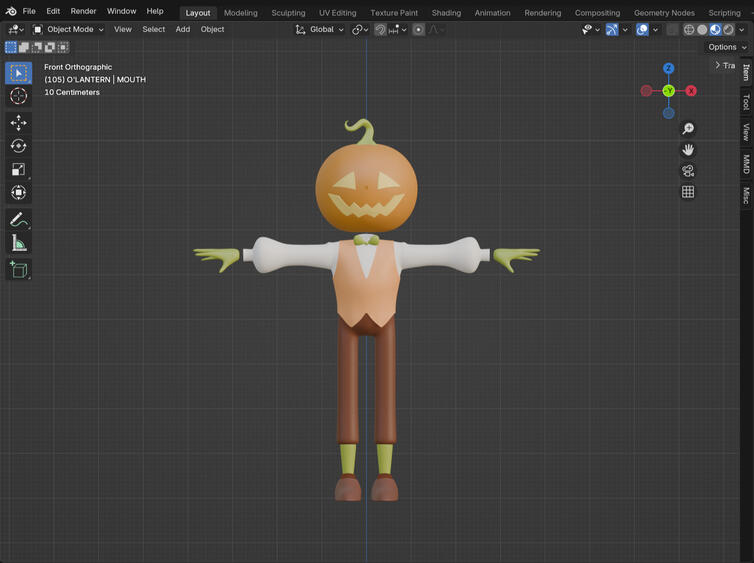754x563 pixels.
Task: Click the red X axis gizmo ball
Action: (x=691, y=90)
